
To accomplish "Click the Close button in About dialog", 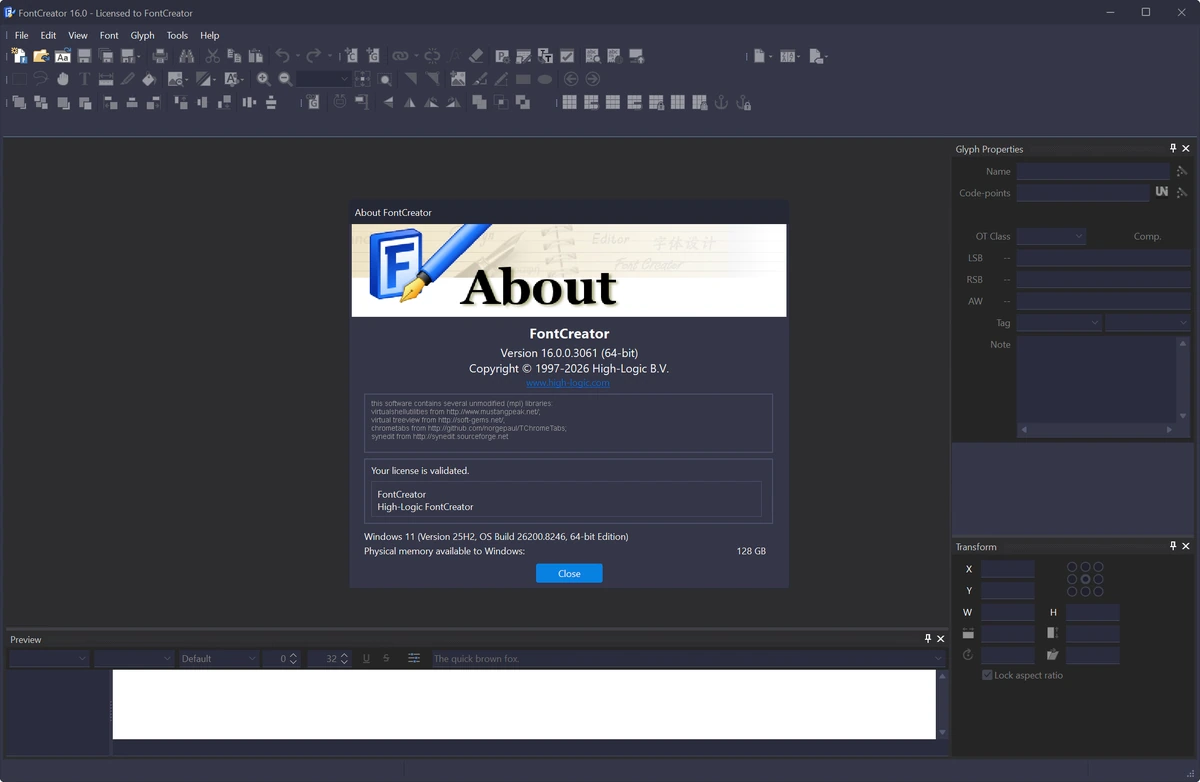I will [x=569, y=573].
